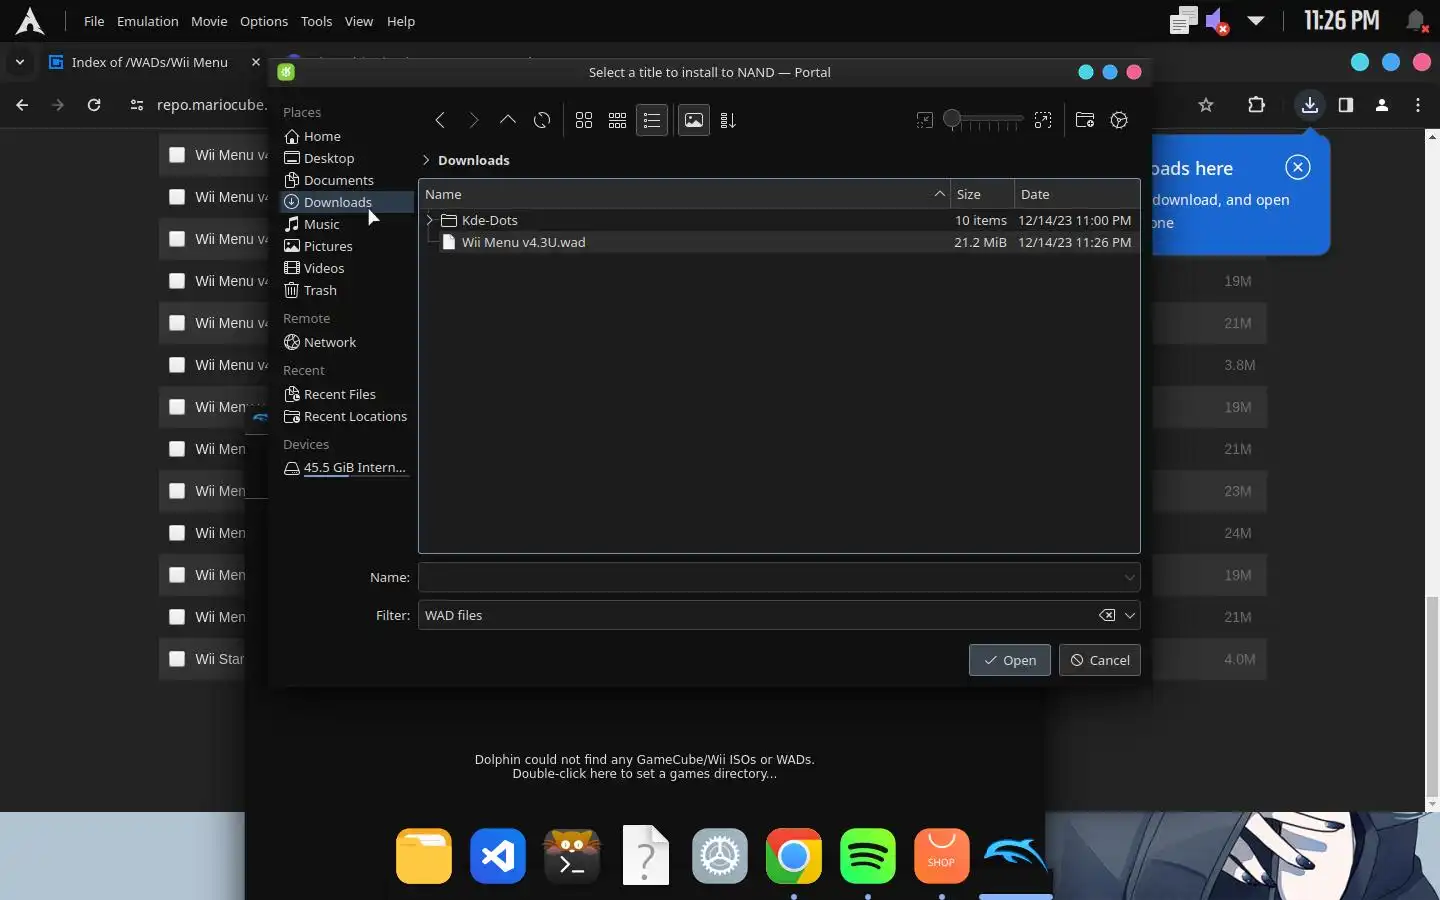The height and width of the screenshot is (900, 1440).
Task: Open the Name field history dropdown
Action: pyautogui.click(x=1129, y=577)
